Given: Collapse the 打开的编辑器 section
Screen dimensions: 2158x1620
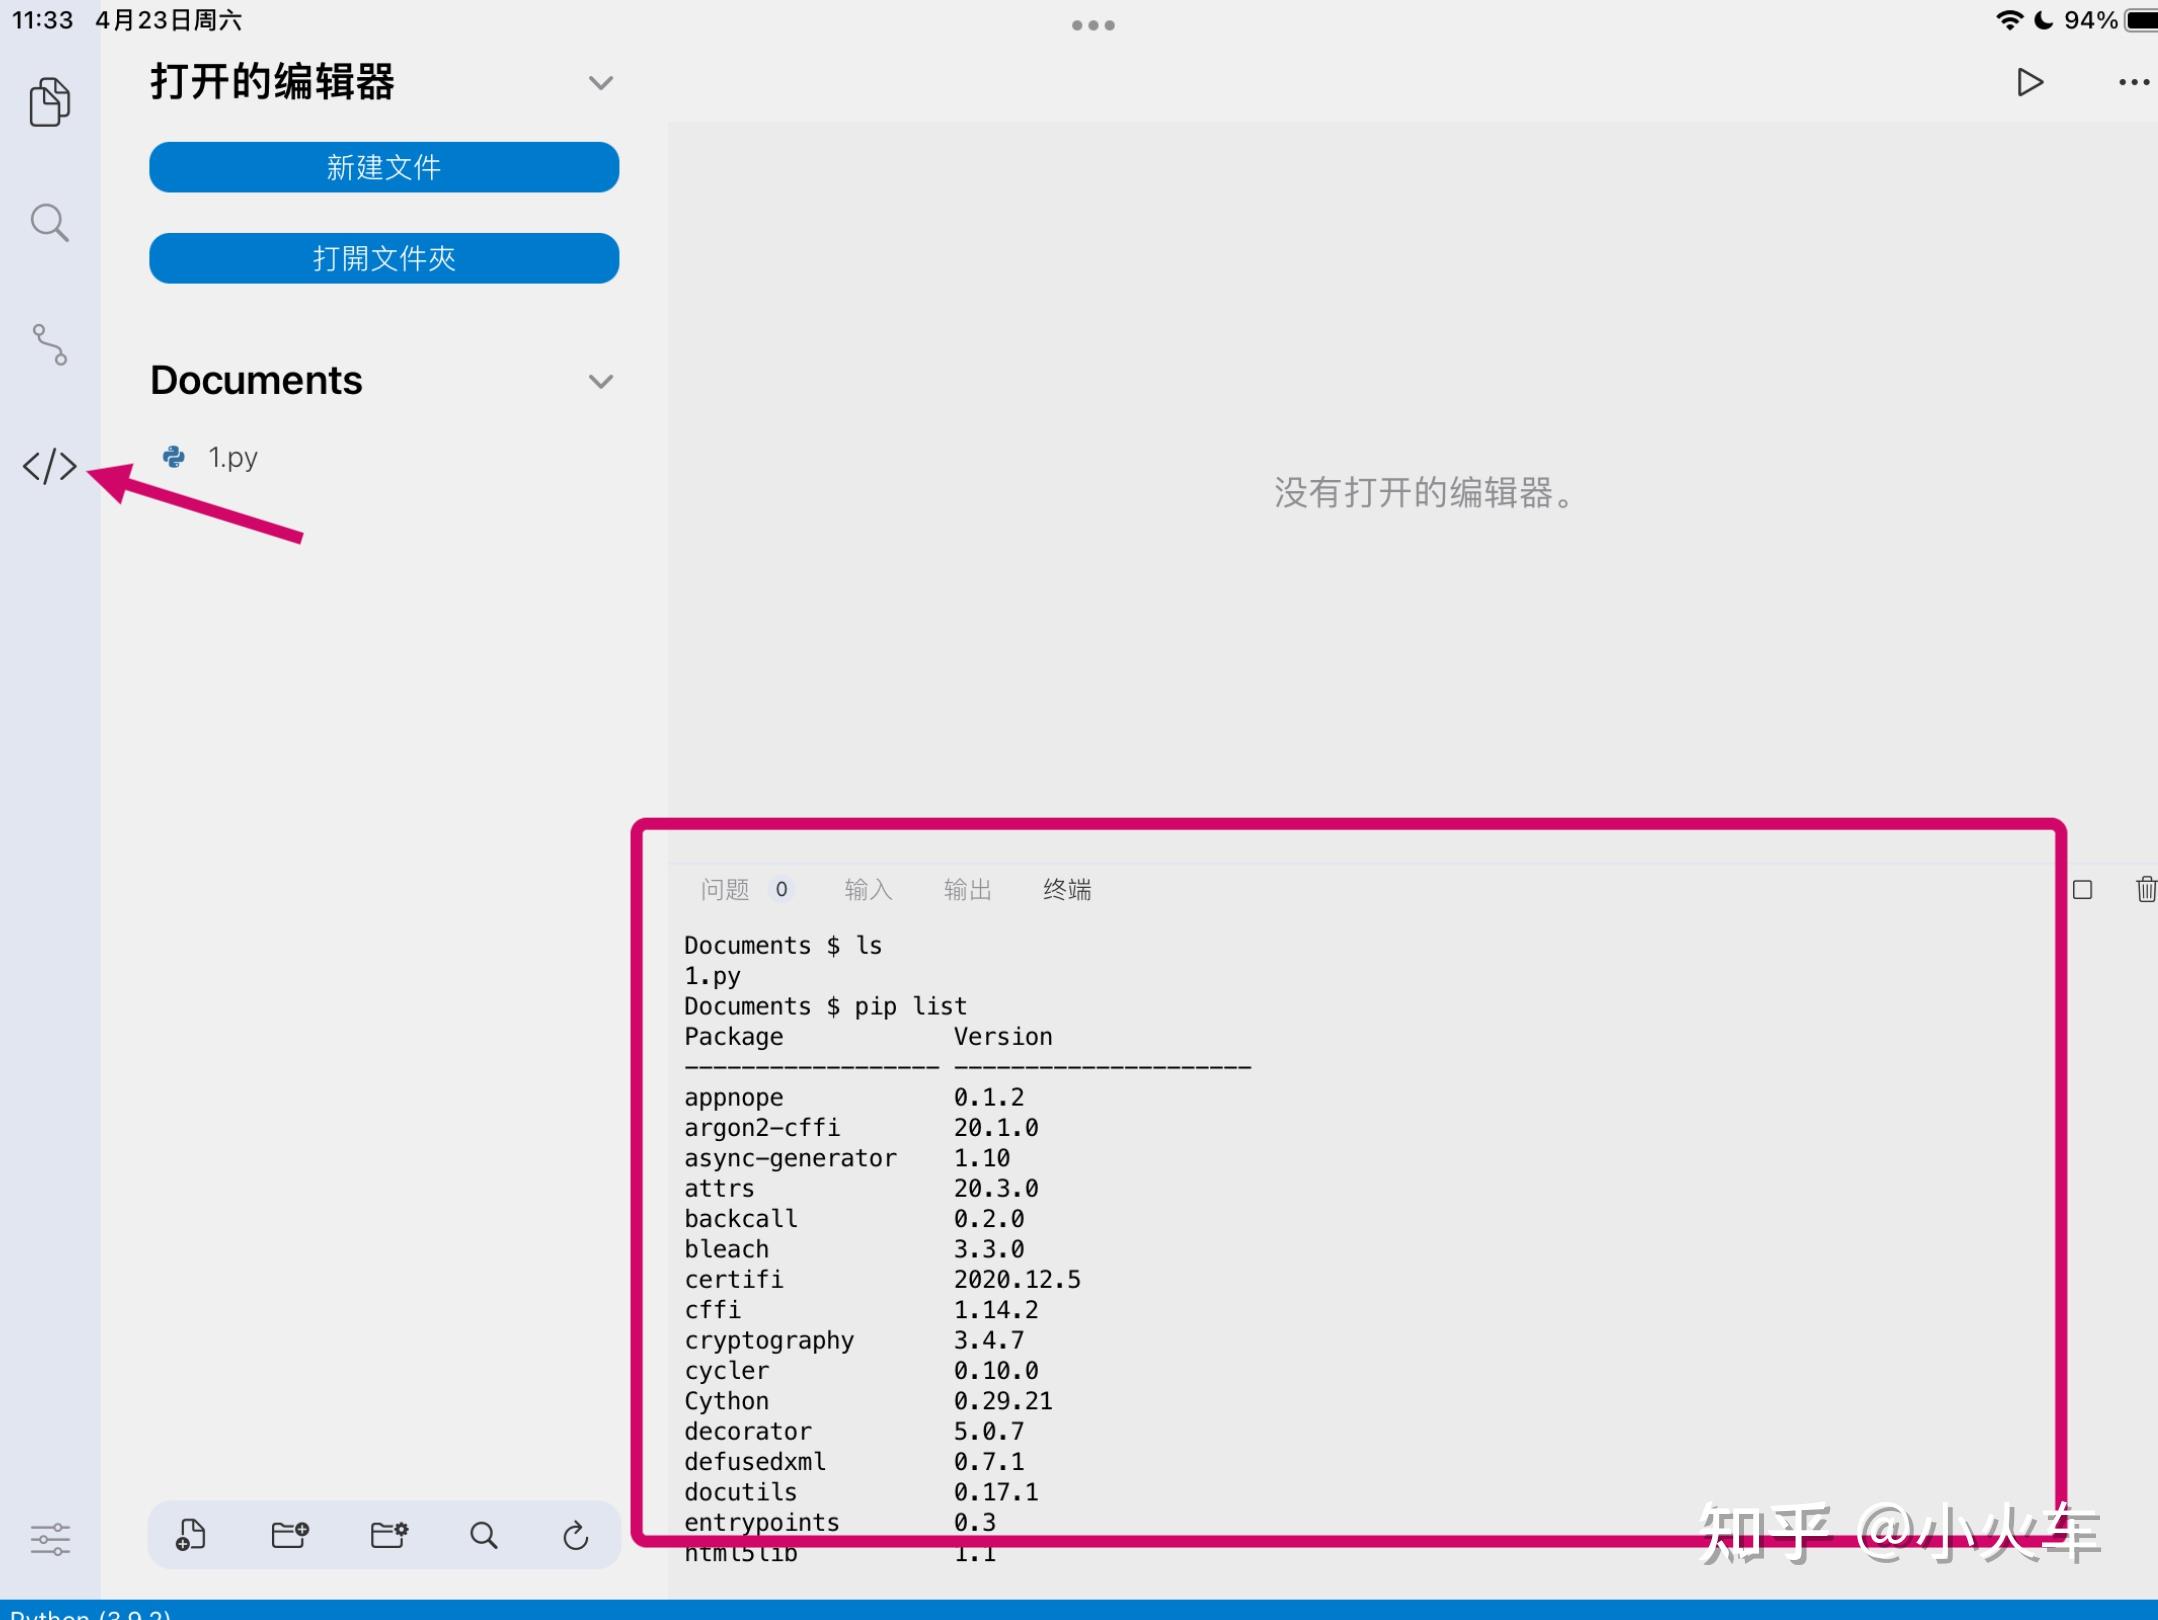Looking at the screenshot, I should (x=600, y=82).
